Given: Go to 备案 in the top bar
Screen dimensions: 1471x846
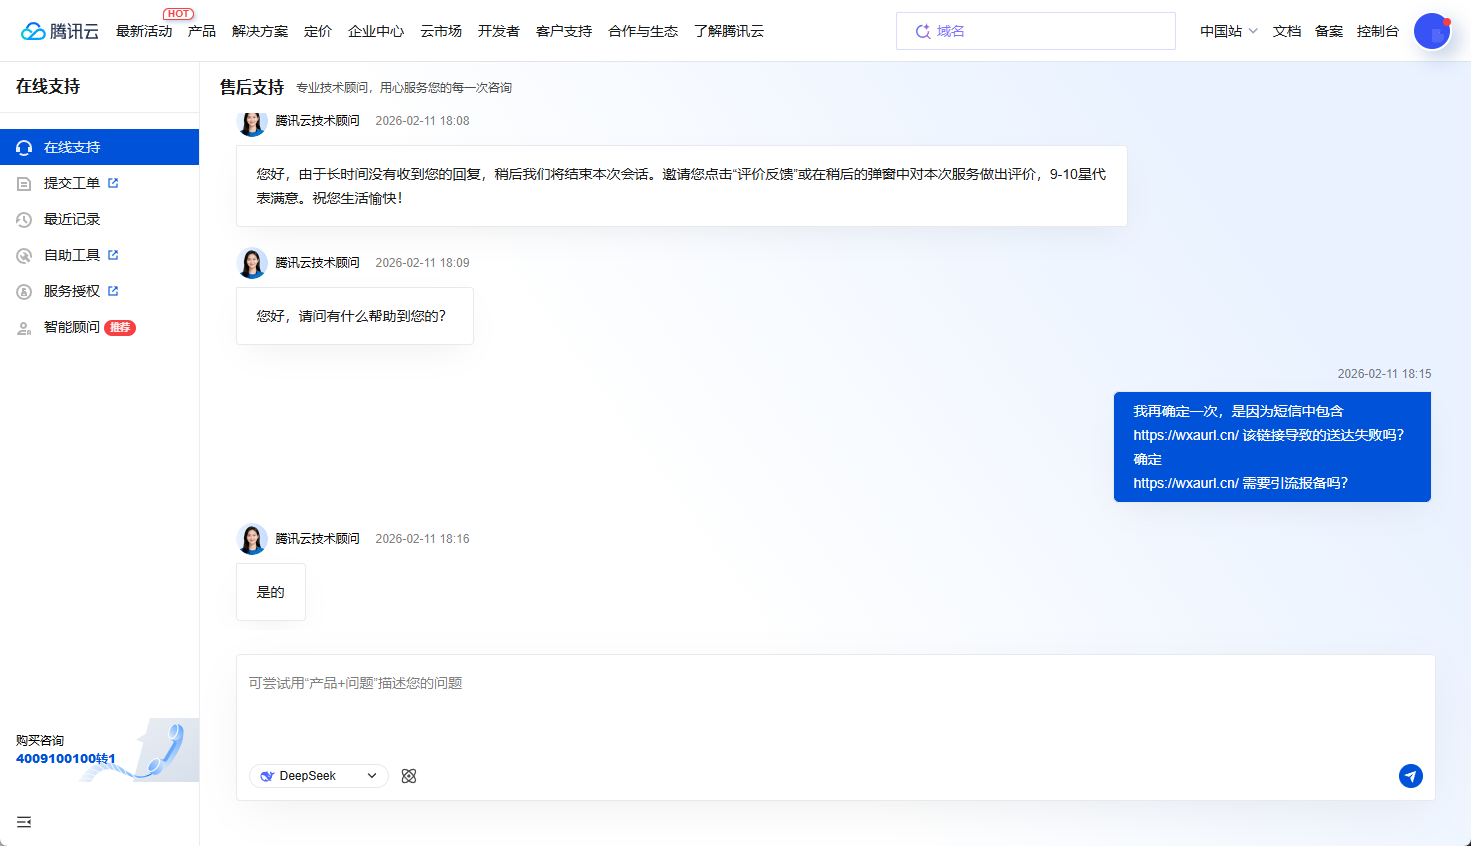Looking at the screenshot, I should coord(1329,31).
